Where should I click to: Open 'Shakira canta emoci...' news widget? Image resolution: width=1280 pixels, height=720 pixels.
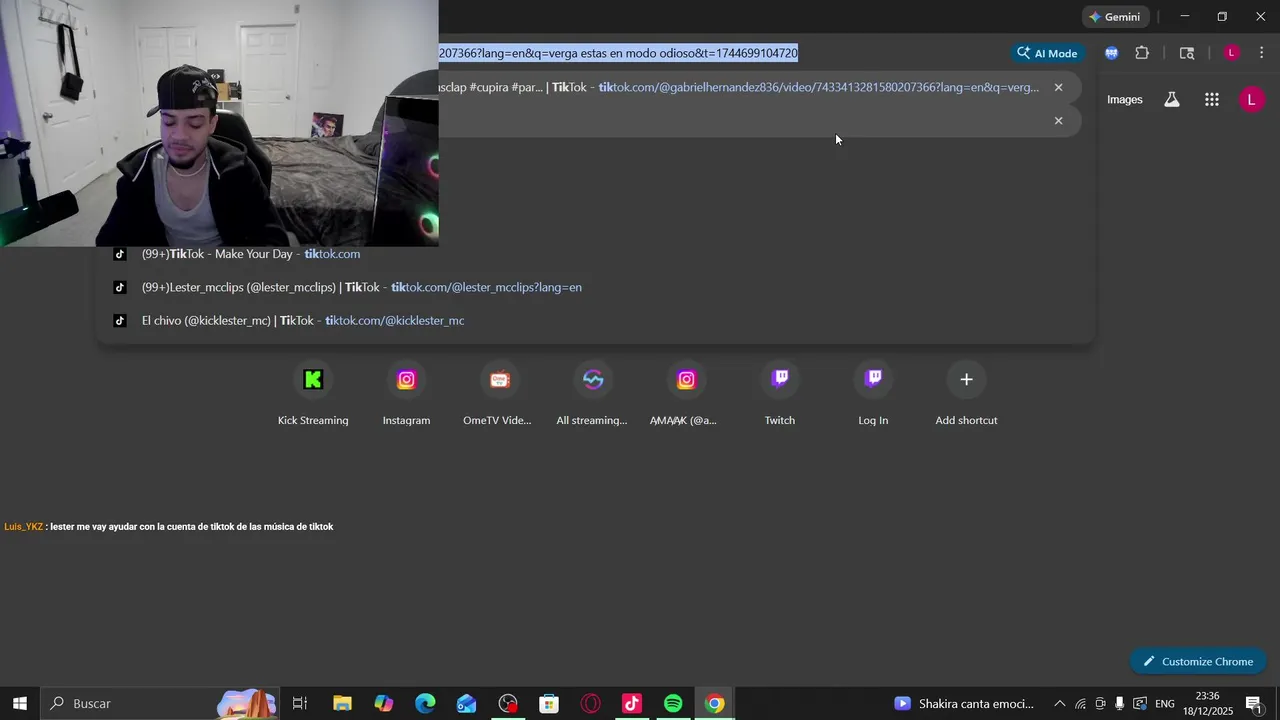(x=964, y=703)
